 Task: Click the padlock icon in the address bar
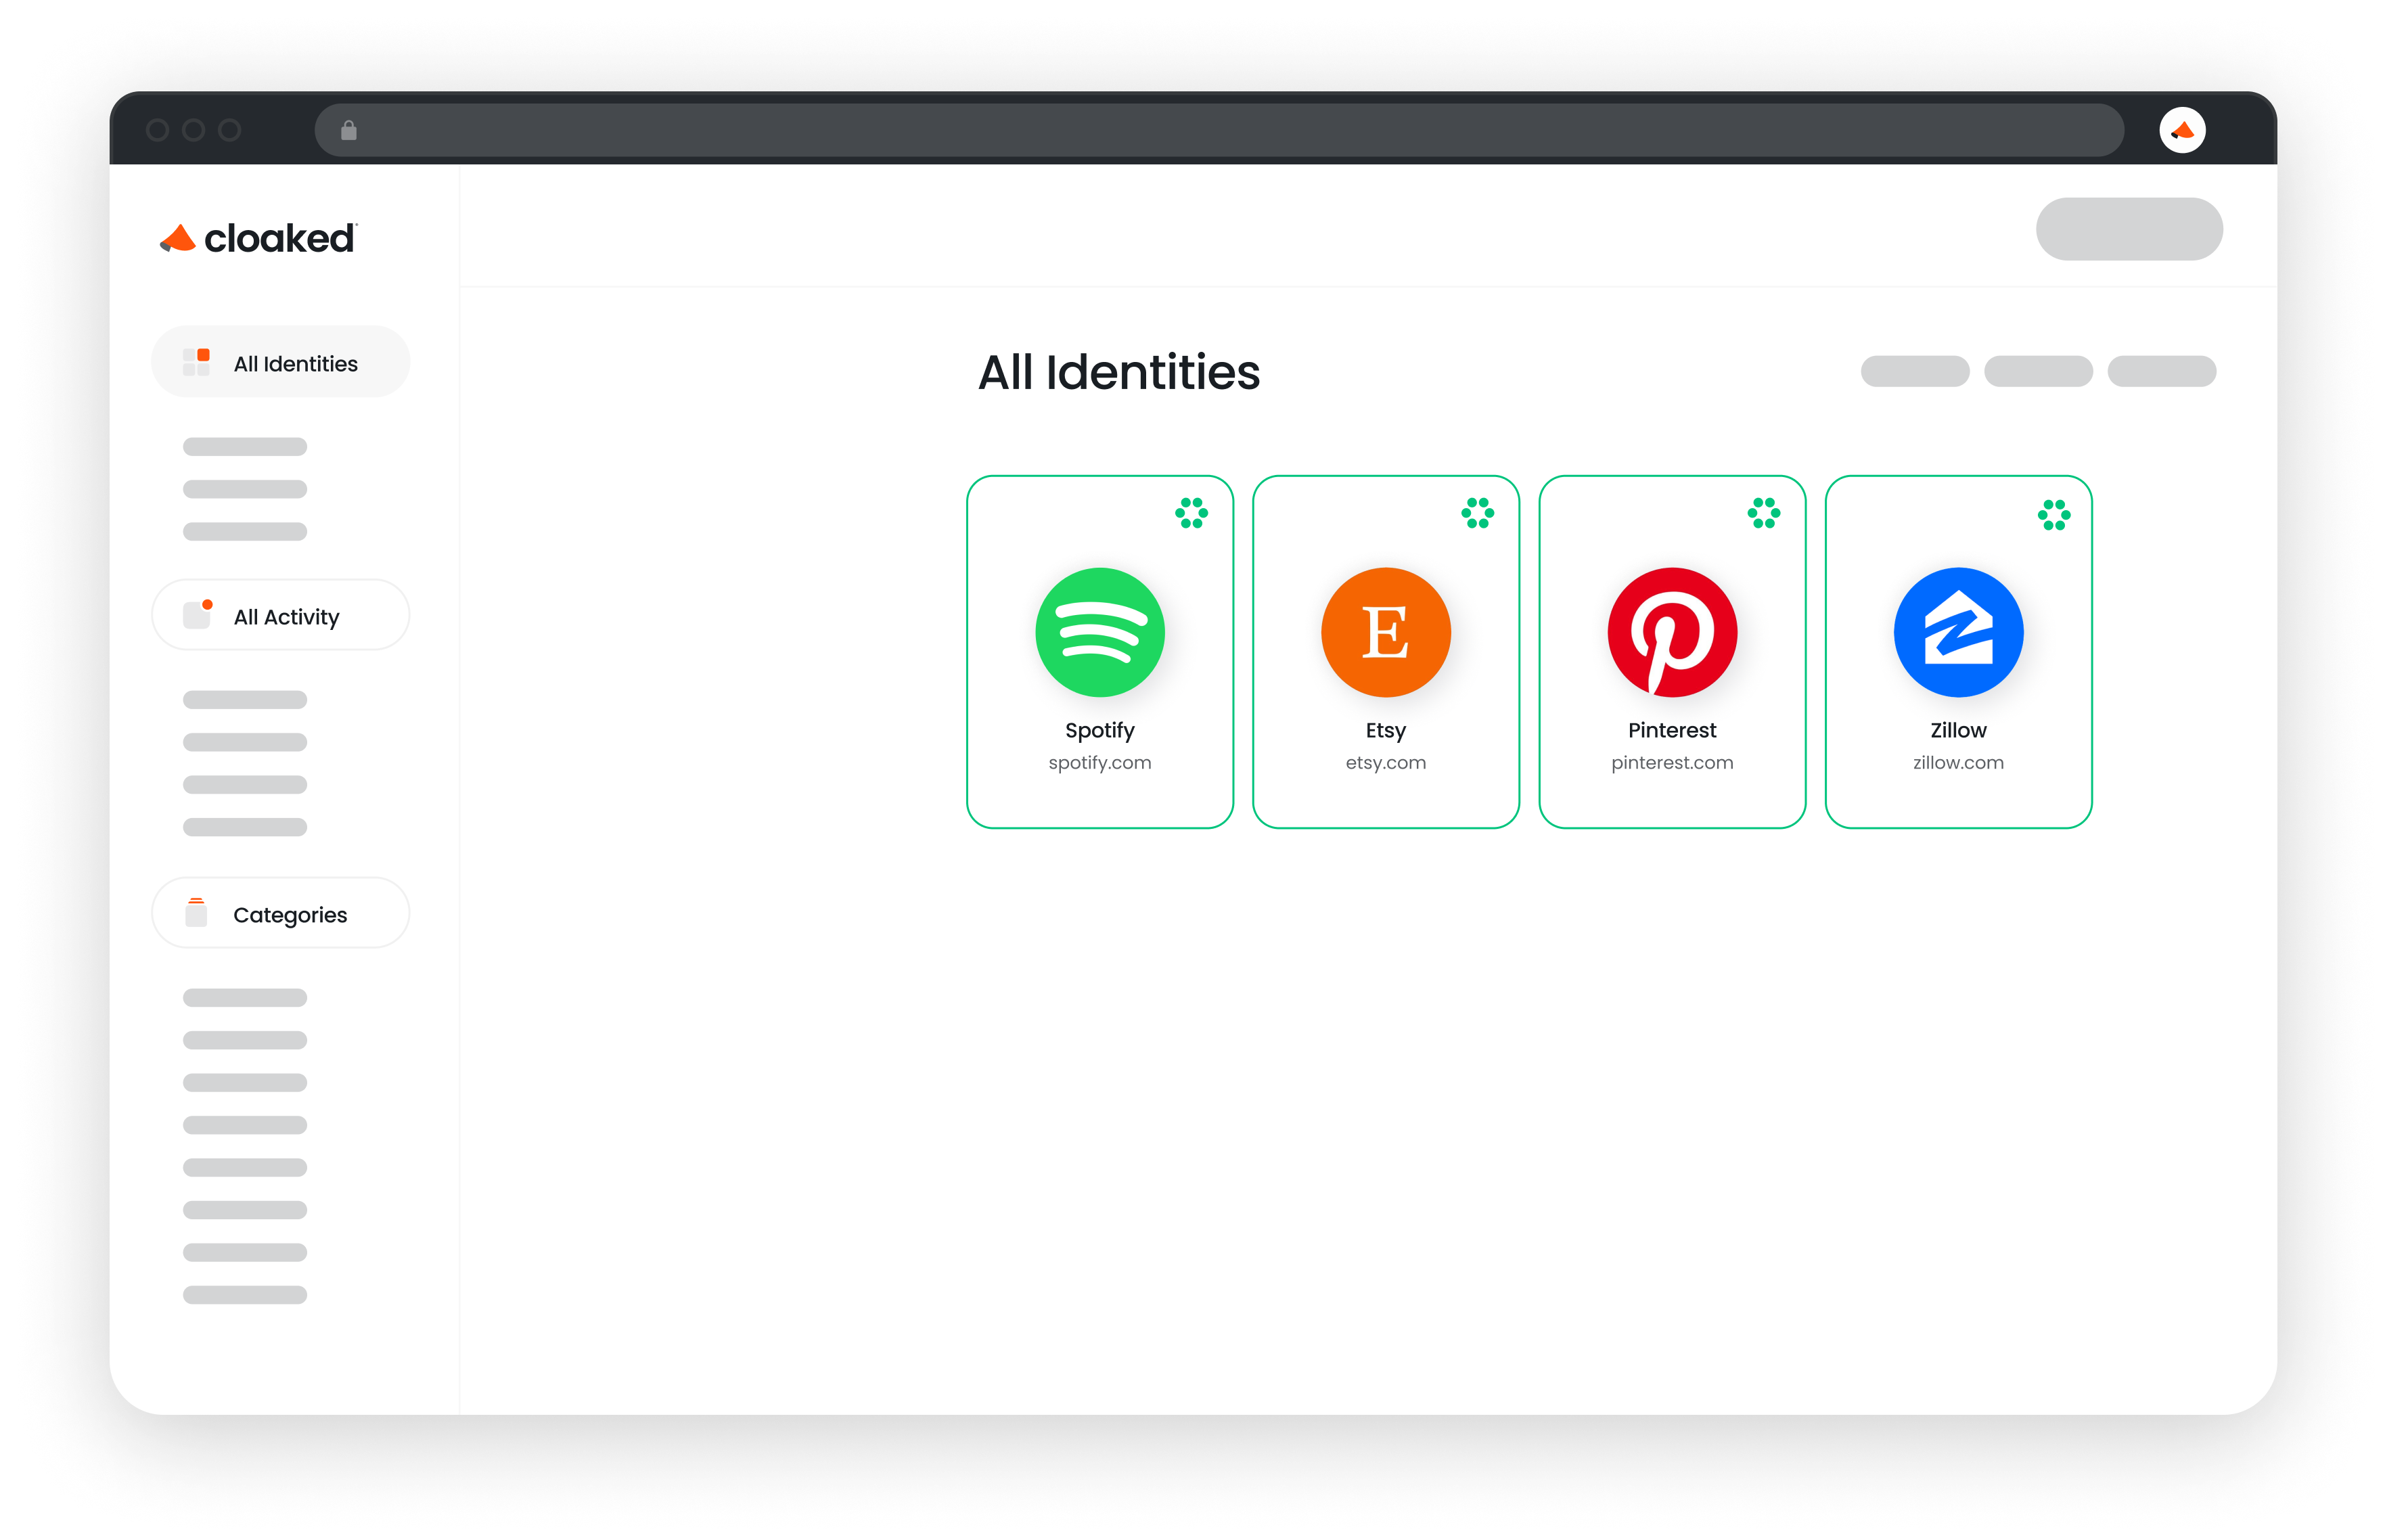click(349, 129)
